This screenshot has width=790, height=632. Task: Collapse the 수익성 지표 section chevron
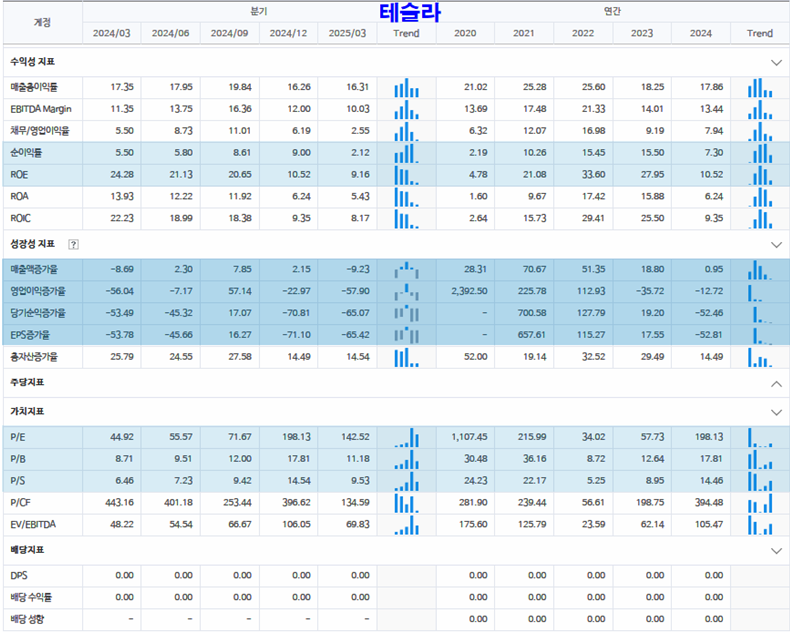(x=776, y=62)
